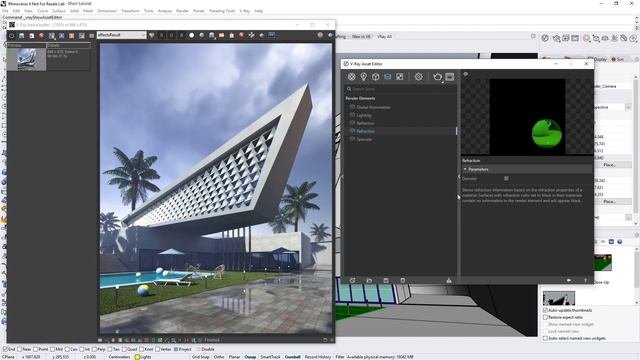Click save asset icon at Asset Editor bottom

point(386,280)
